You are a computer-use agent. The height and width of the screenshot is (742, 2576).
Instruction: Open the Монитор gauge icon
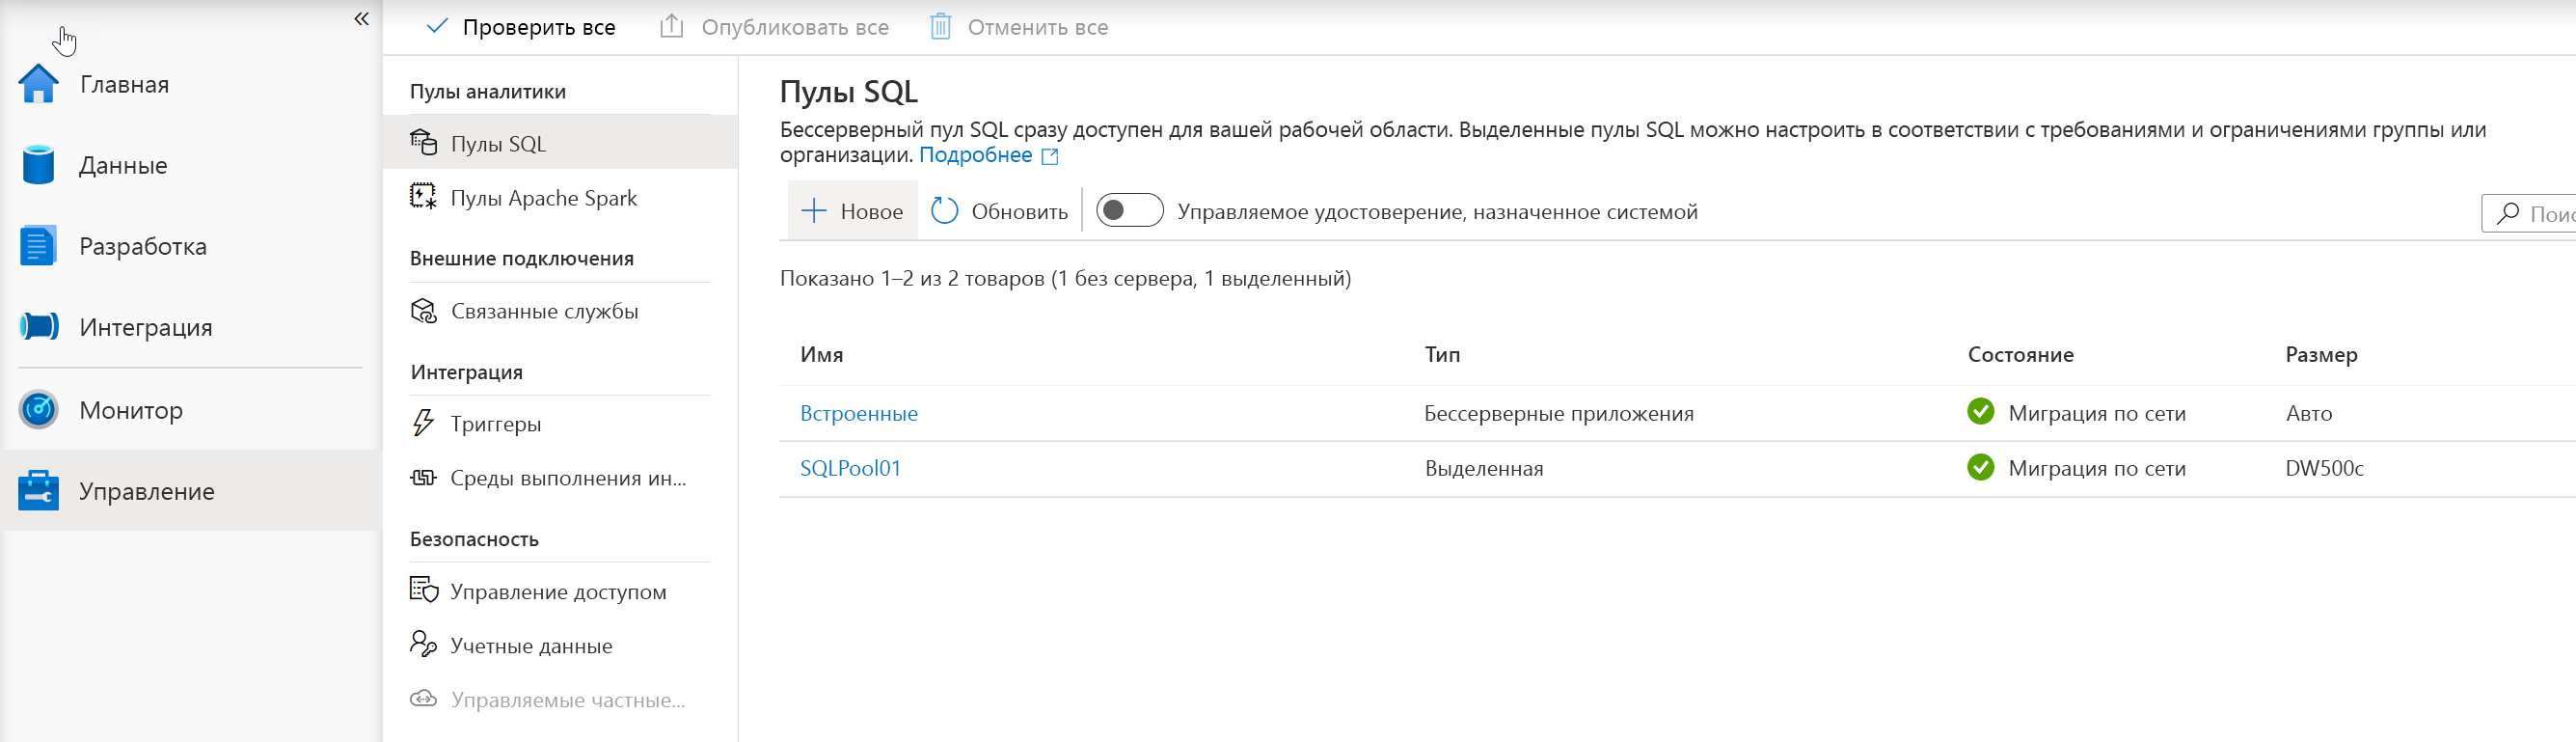[x=39, y=410]
